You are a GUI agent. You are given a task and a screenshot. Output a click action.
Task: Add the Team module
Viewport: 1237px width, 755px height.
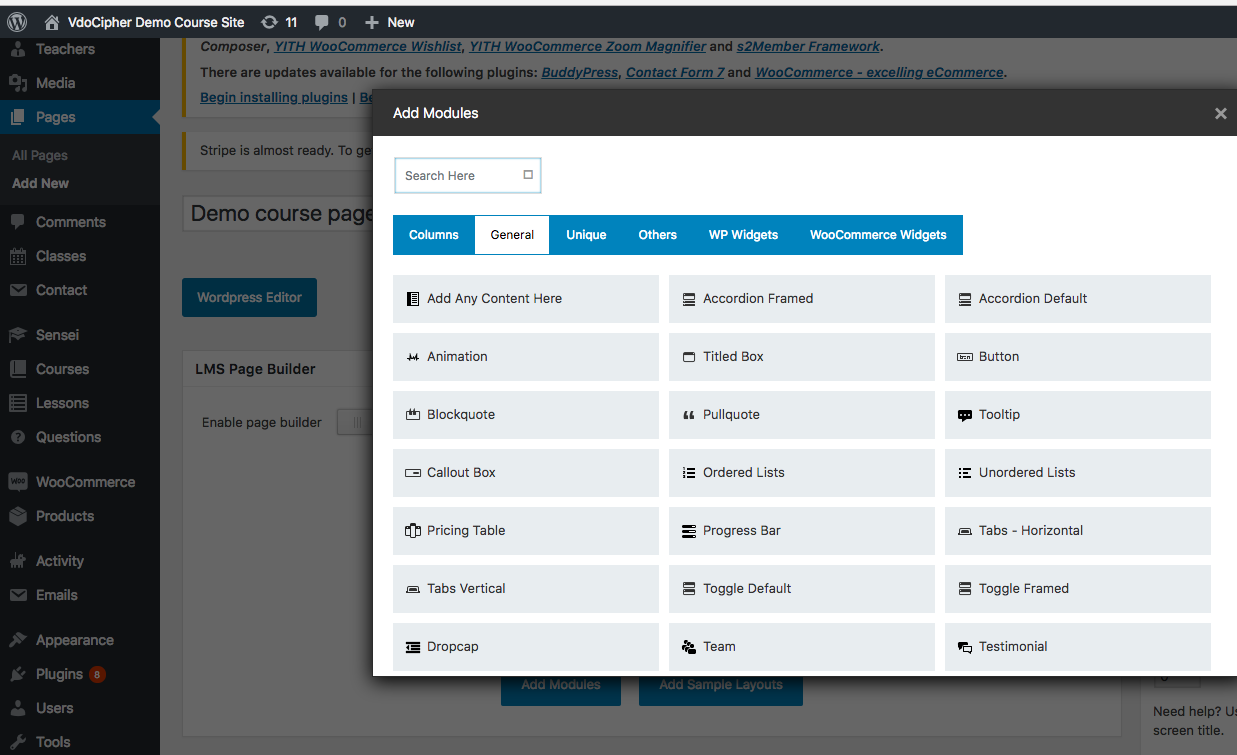pyautogui.click(x=802, y=647)
